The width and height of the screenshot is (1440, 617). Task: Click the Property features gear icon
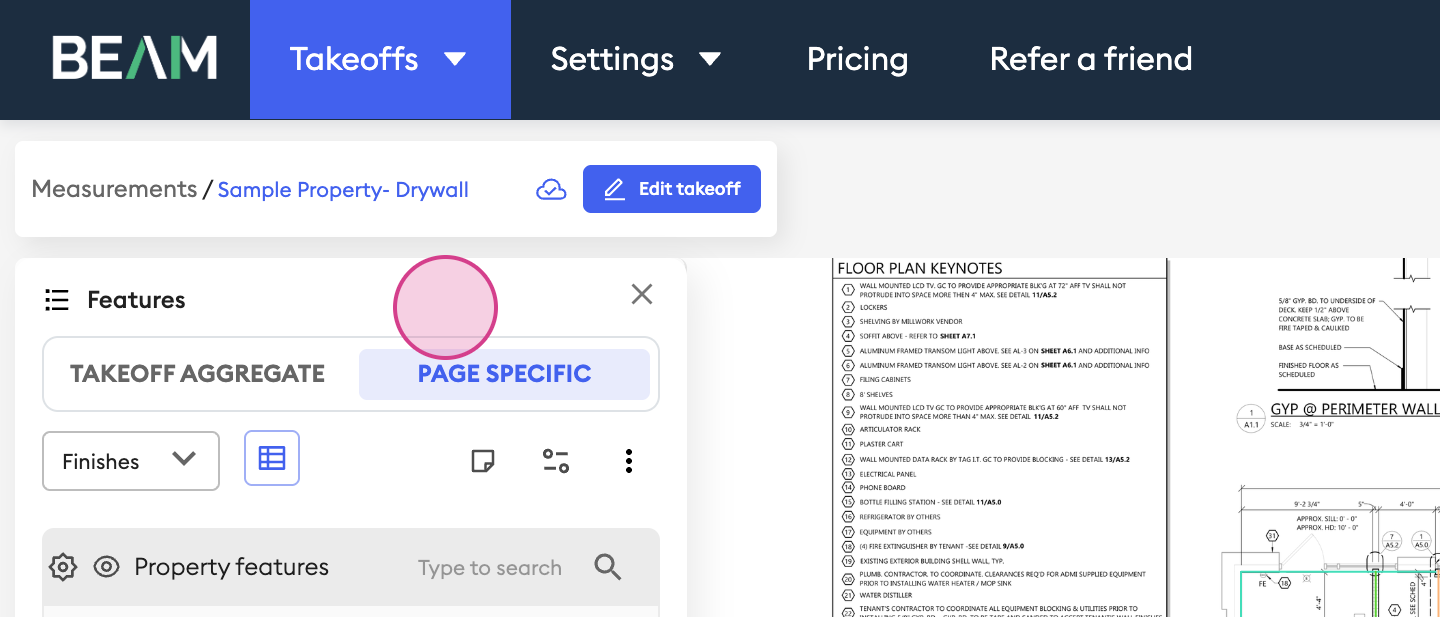(x=63, y=567)
